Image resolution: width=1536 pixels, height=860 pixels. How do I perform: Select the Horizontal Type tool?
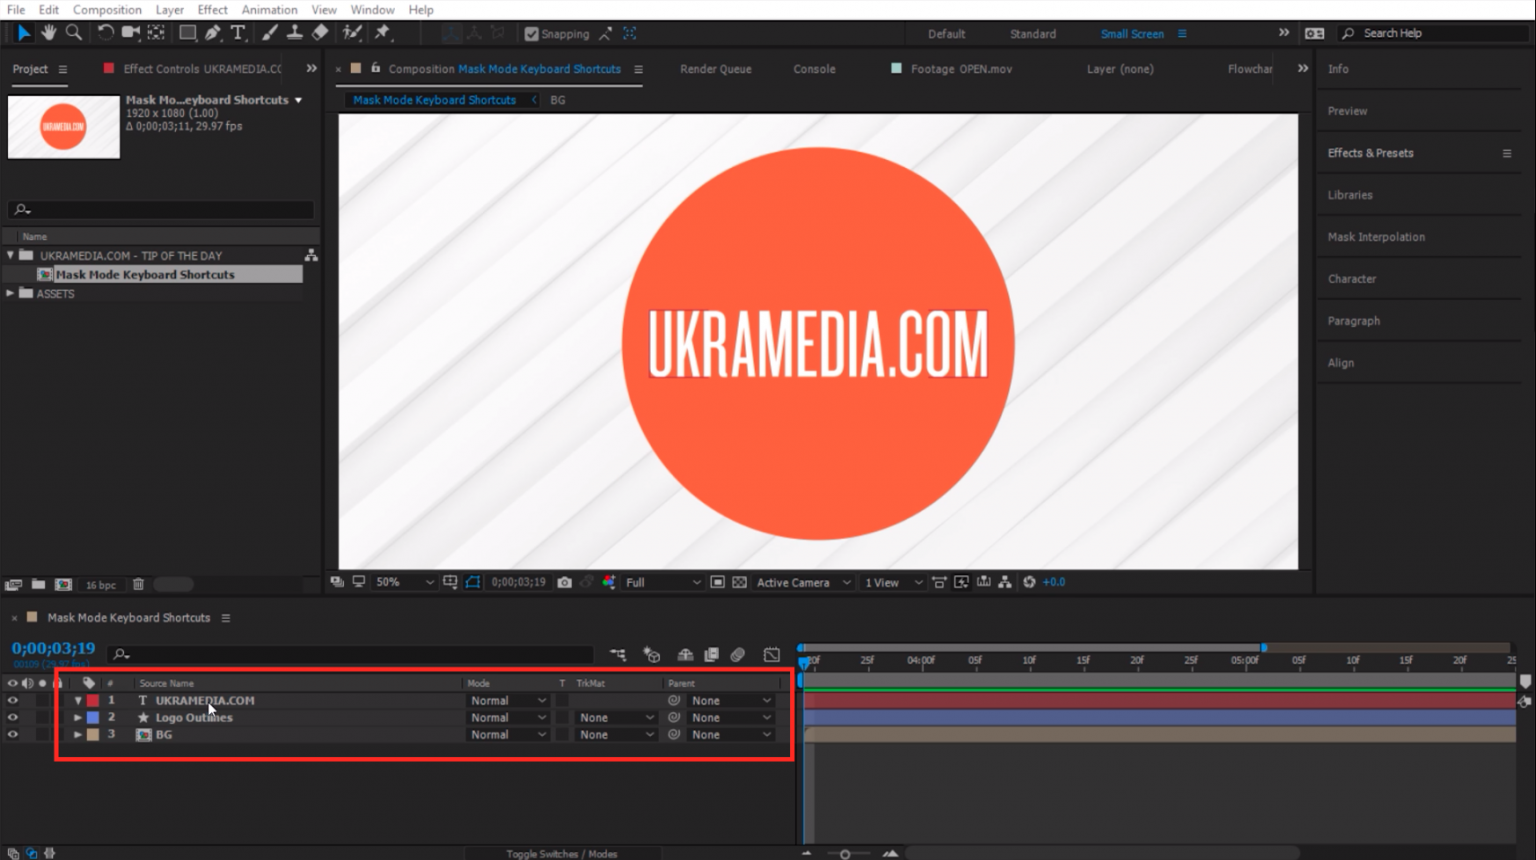238,33
